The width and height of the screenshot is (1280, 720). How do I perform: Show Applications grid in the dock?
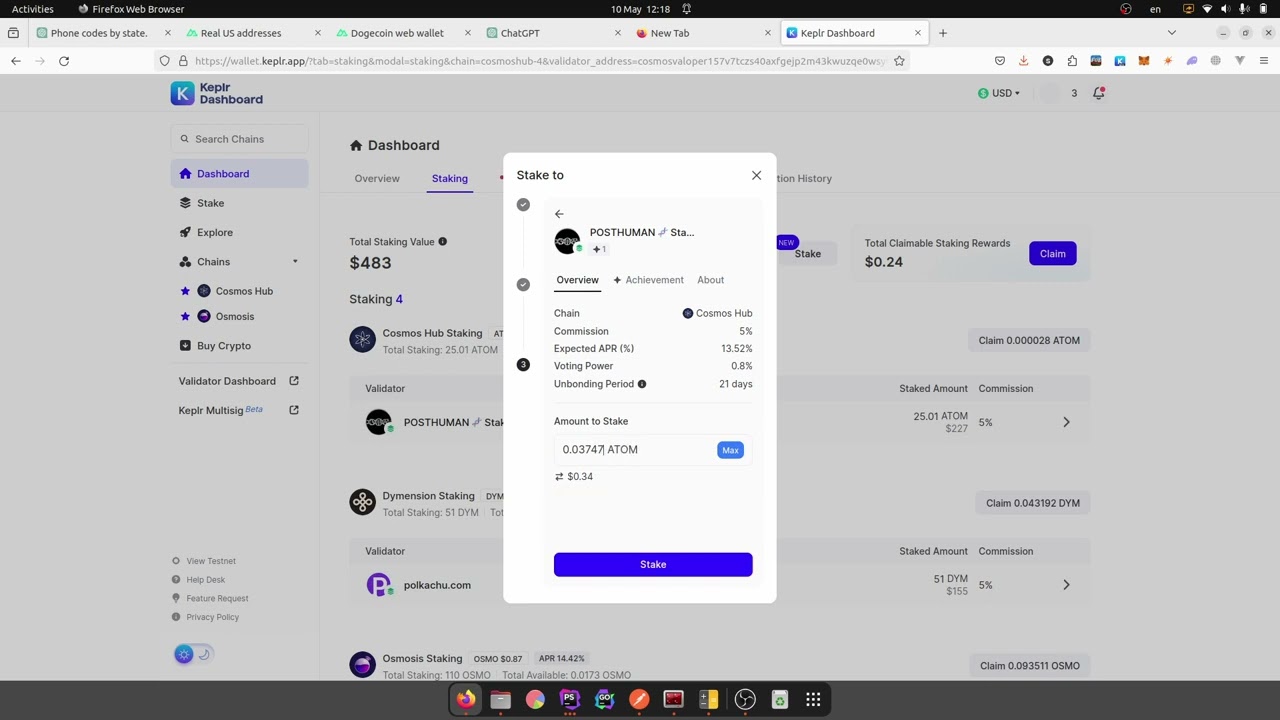[813, 700]
